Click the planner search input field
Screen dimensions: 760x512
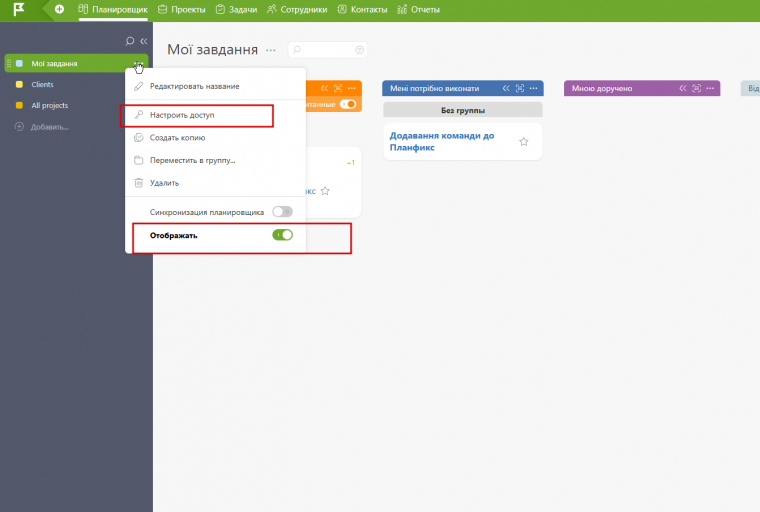327,49
